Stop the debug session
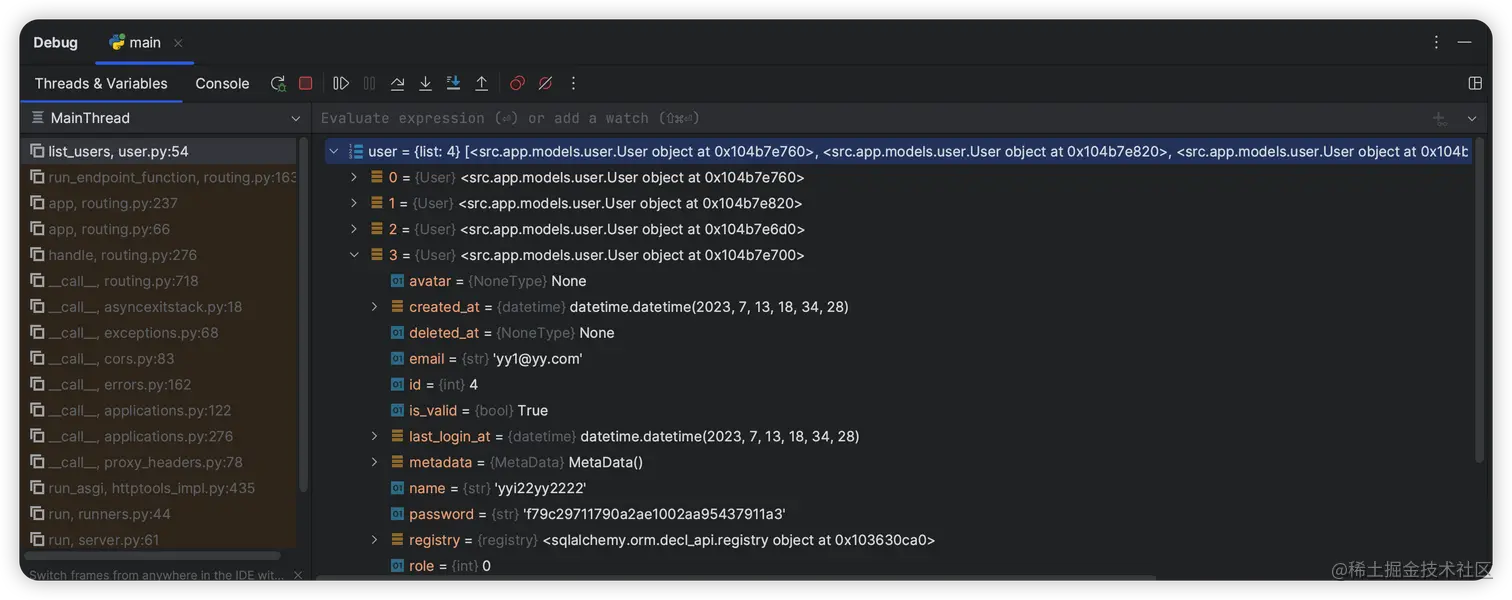Viewport: 1512px width, 600px height. pyautogui.click(x=306, y=84)
